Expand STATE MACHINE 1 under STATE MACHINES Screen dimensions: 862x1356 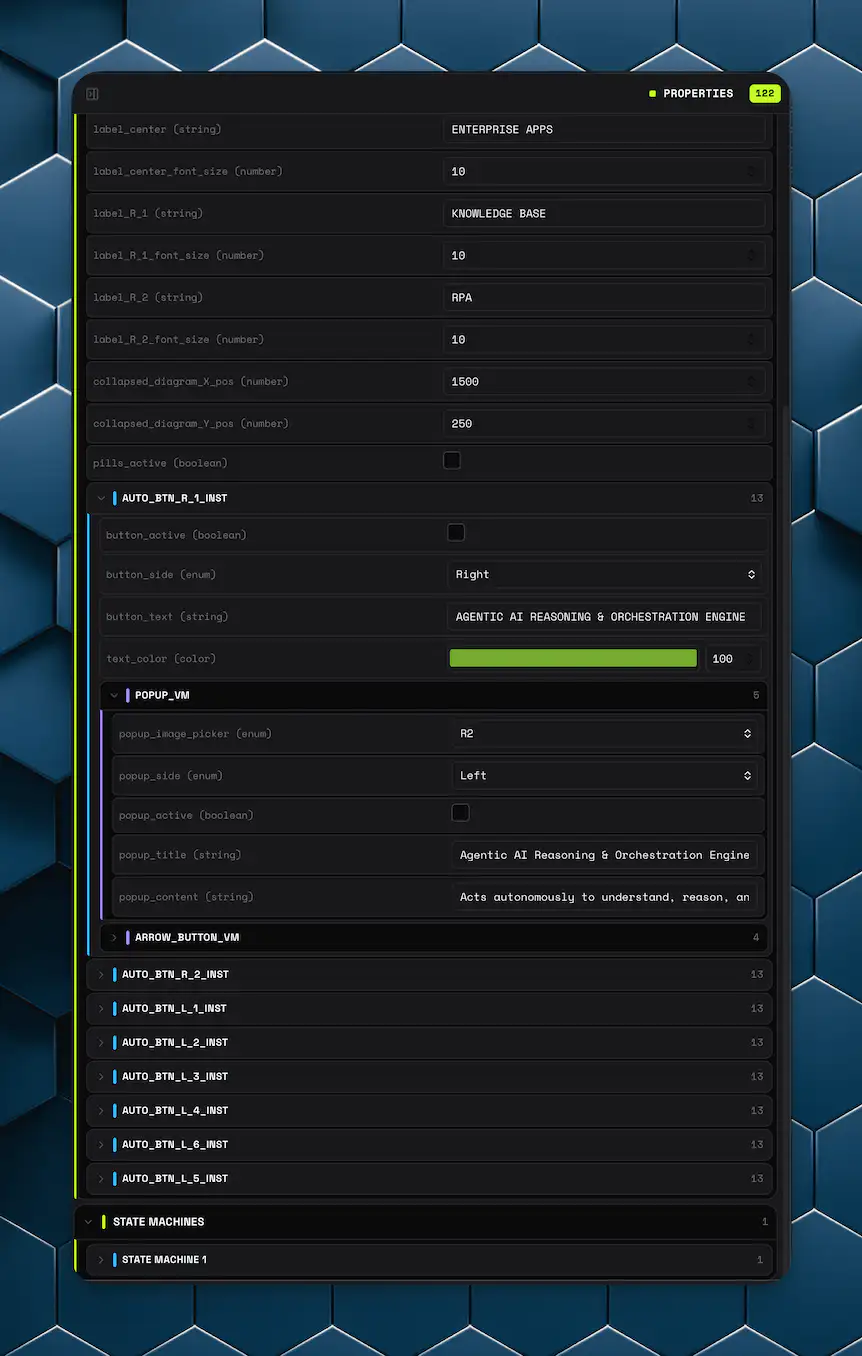coord(99,1259)
